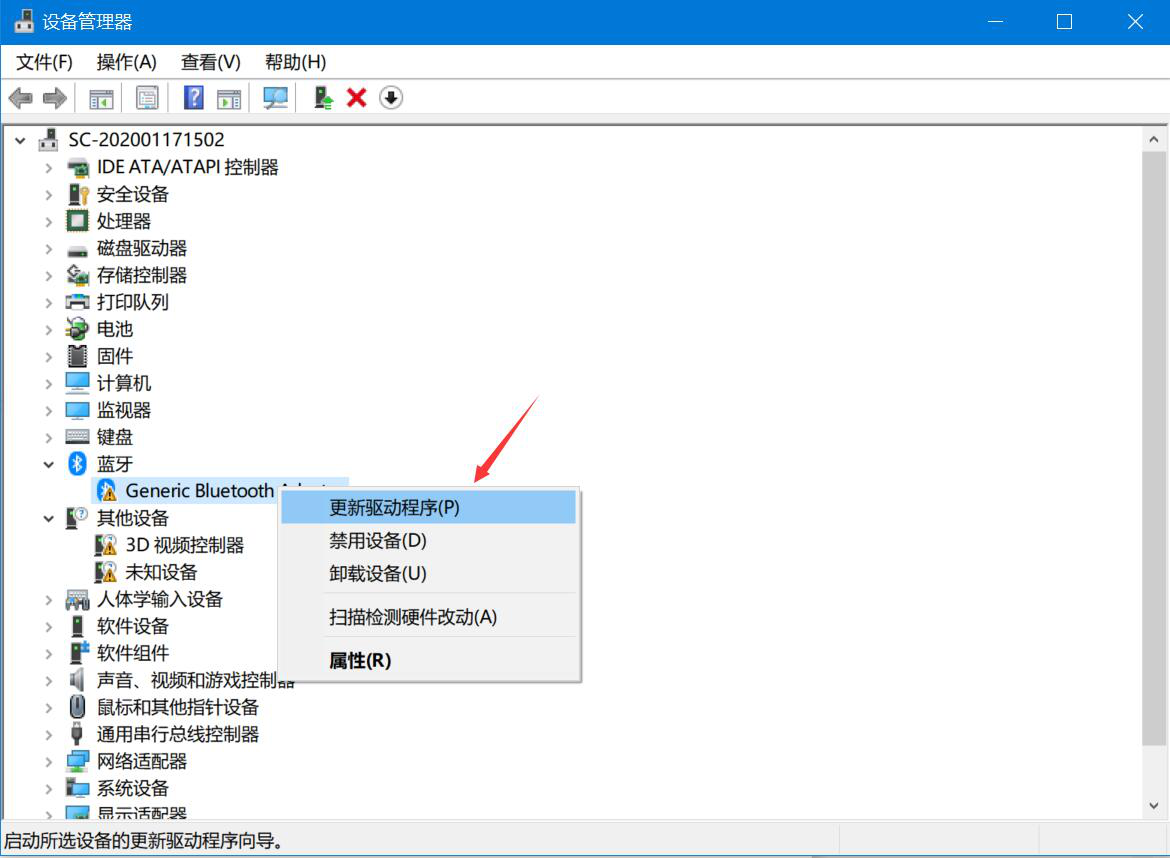The height and width of the screenshot is (858, 1170).
Task: Click the red Uninstall device toolbar icon
Action: (x=357, y=97)
